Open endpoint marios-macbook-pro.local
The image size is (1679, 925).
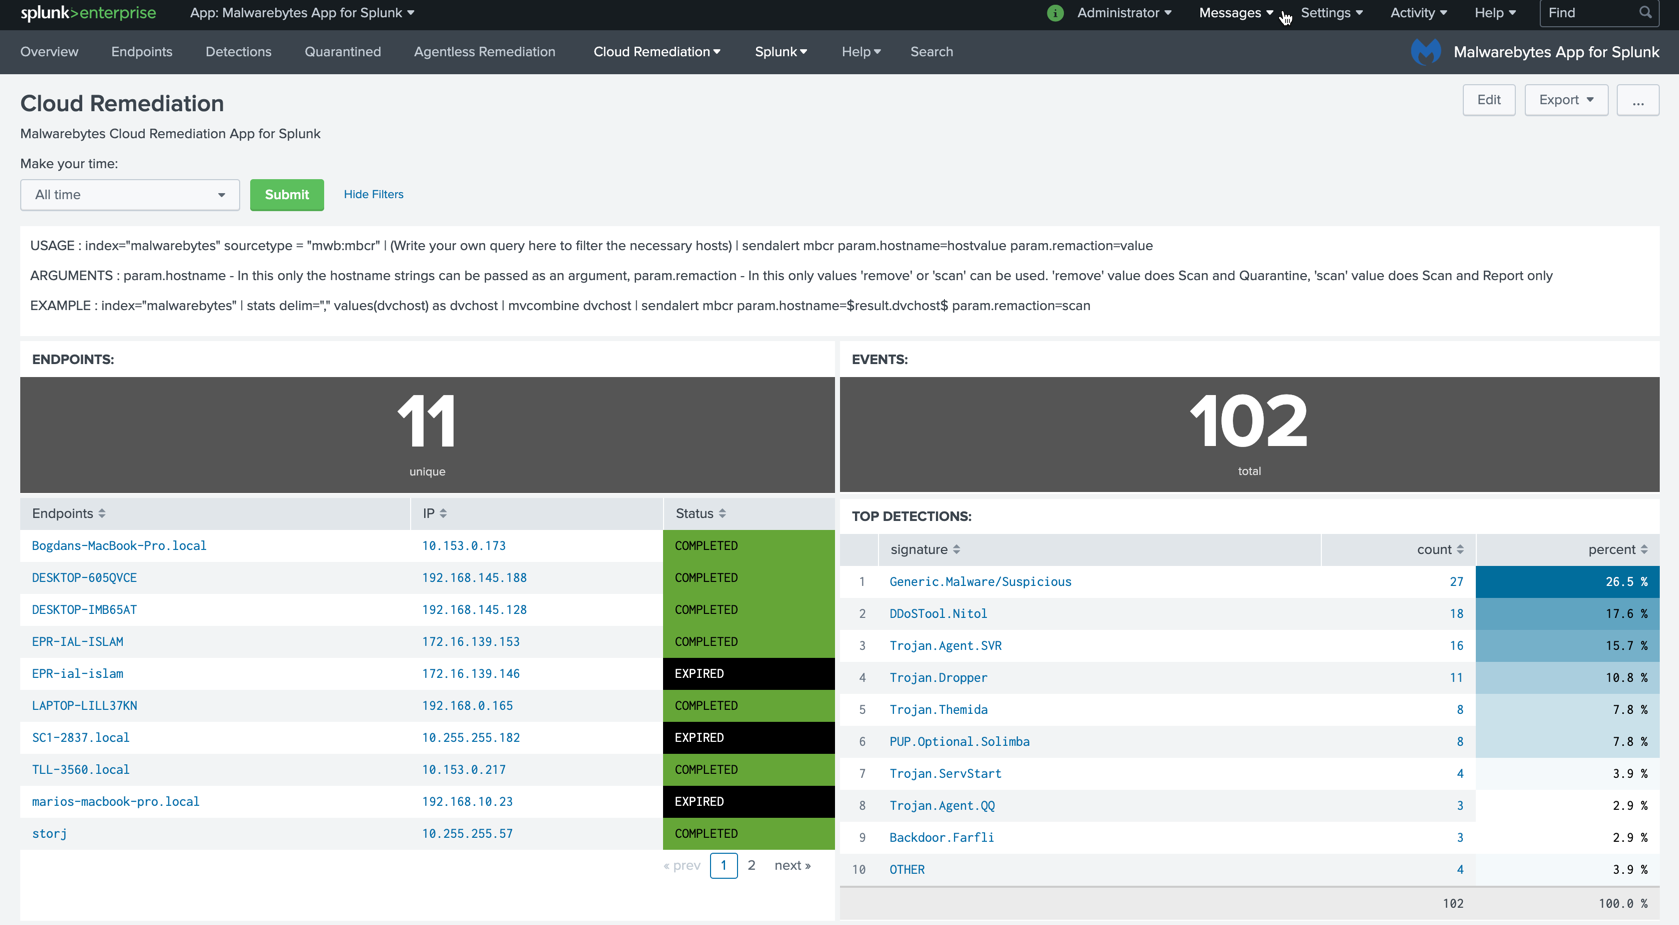click(x=115, y=802)
